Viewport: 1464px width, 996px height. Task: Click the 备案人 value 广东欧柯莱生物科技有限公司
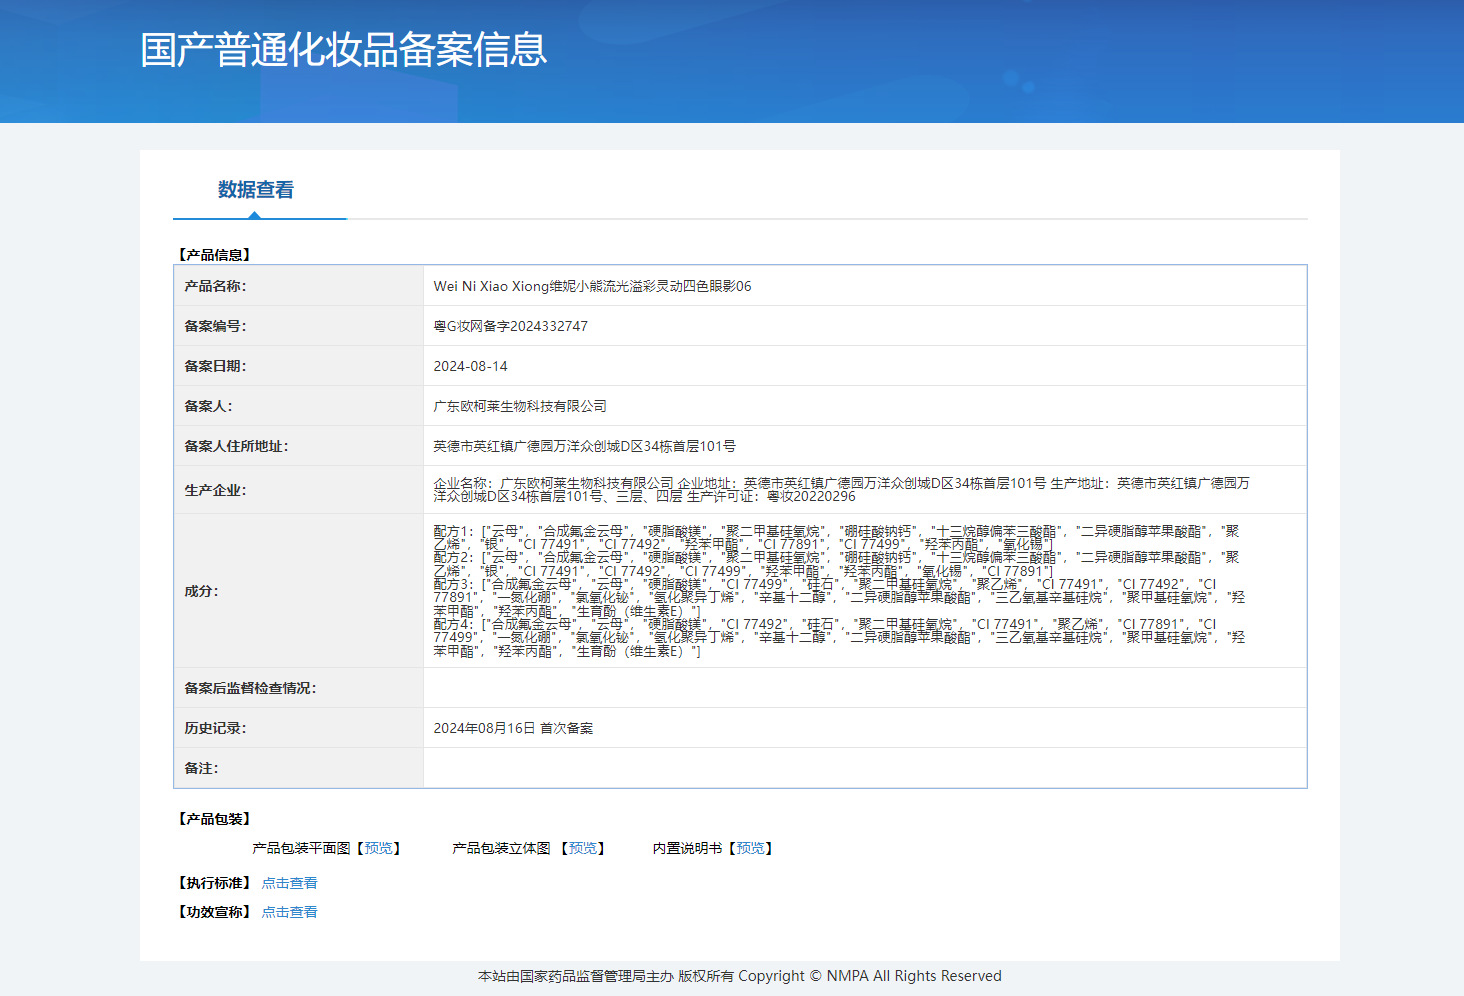[x=520, y=406]
